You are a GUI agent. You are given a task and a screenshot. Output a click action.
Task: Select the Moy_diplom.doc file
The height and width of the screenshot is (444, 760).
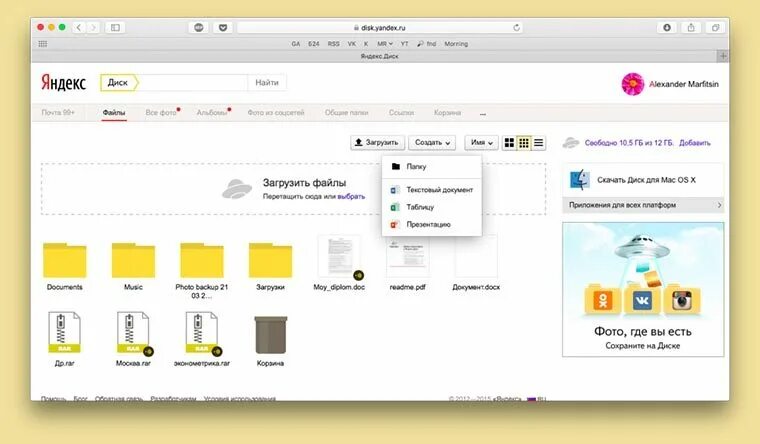pyautogui.click(x=339, y=263)
